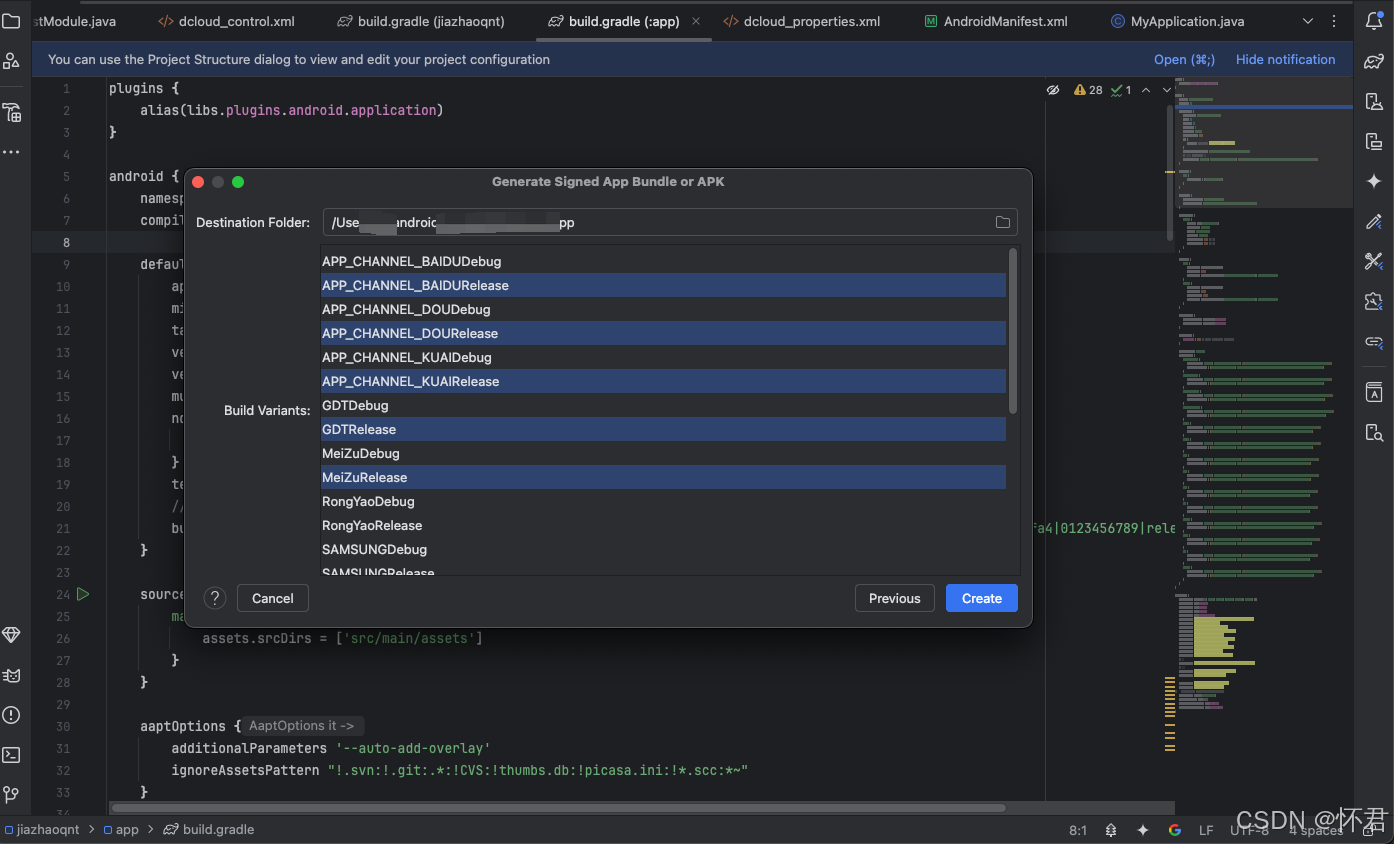Click the help question mark button
Viewport: 1394px width, 844px height.
coord(215,598)
